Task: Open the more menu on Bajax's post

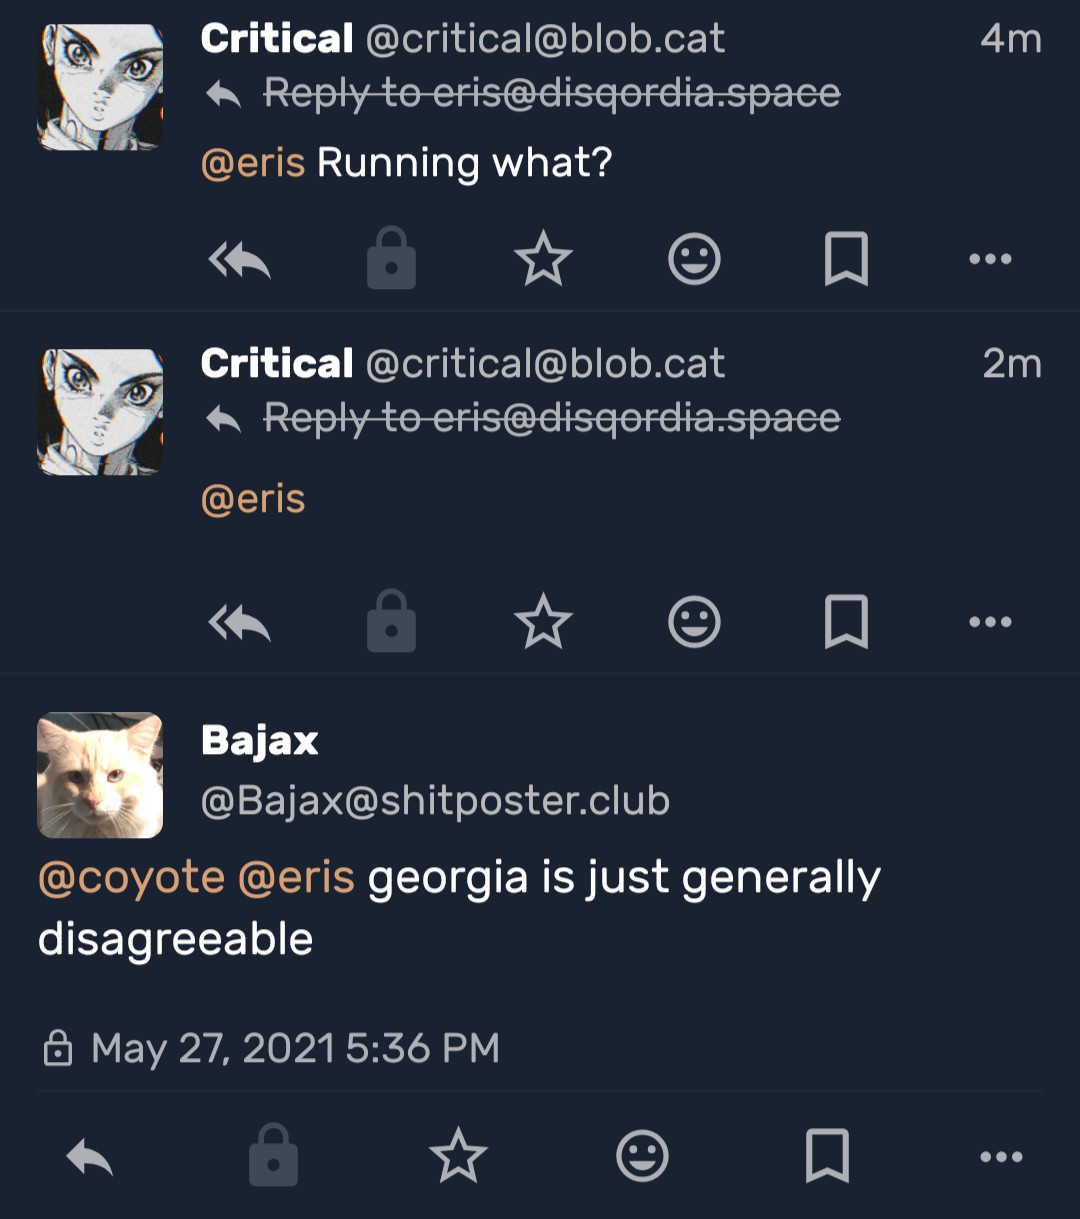Action: tap(1001, 1157)
